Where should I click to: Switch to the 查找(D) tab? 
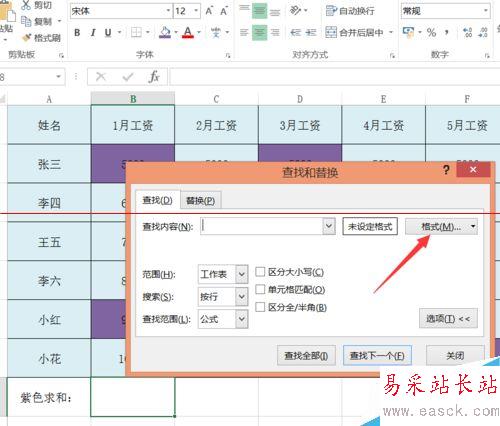pos(157,200)
